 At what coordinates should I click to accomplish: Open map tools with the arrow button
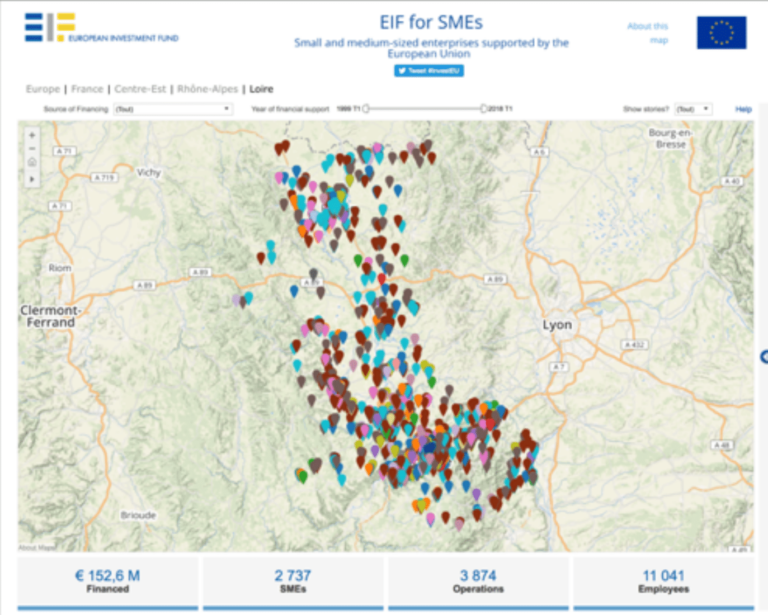(32, 178)
